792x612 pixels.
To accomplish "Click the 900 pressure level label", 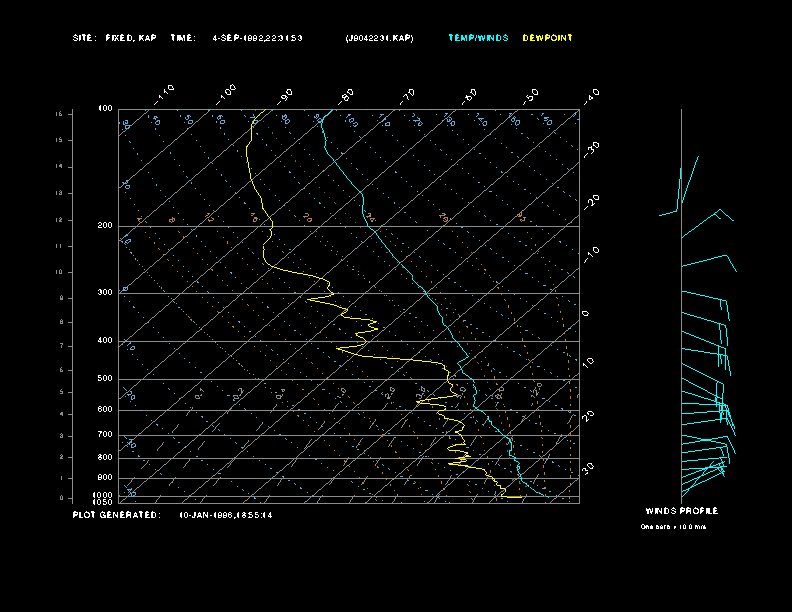I will (105, 478).
